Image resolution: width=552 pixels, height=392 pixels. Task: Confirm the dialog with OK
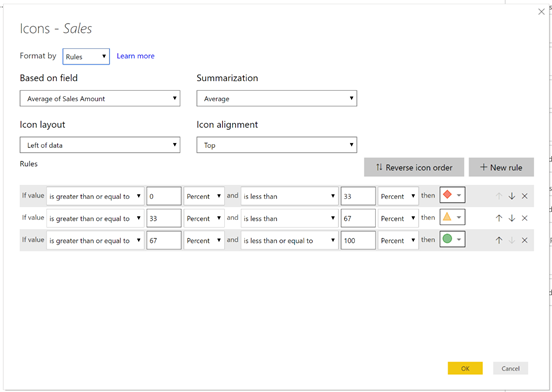click(465, 368)
